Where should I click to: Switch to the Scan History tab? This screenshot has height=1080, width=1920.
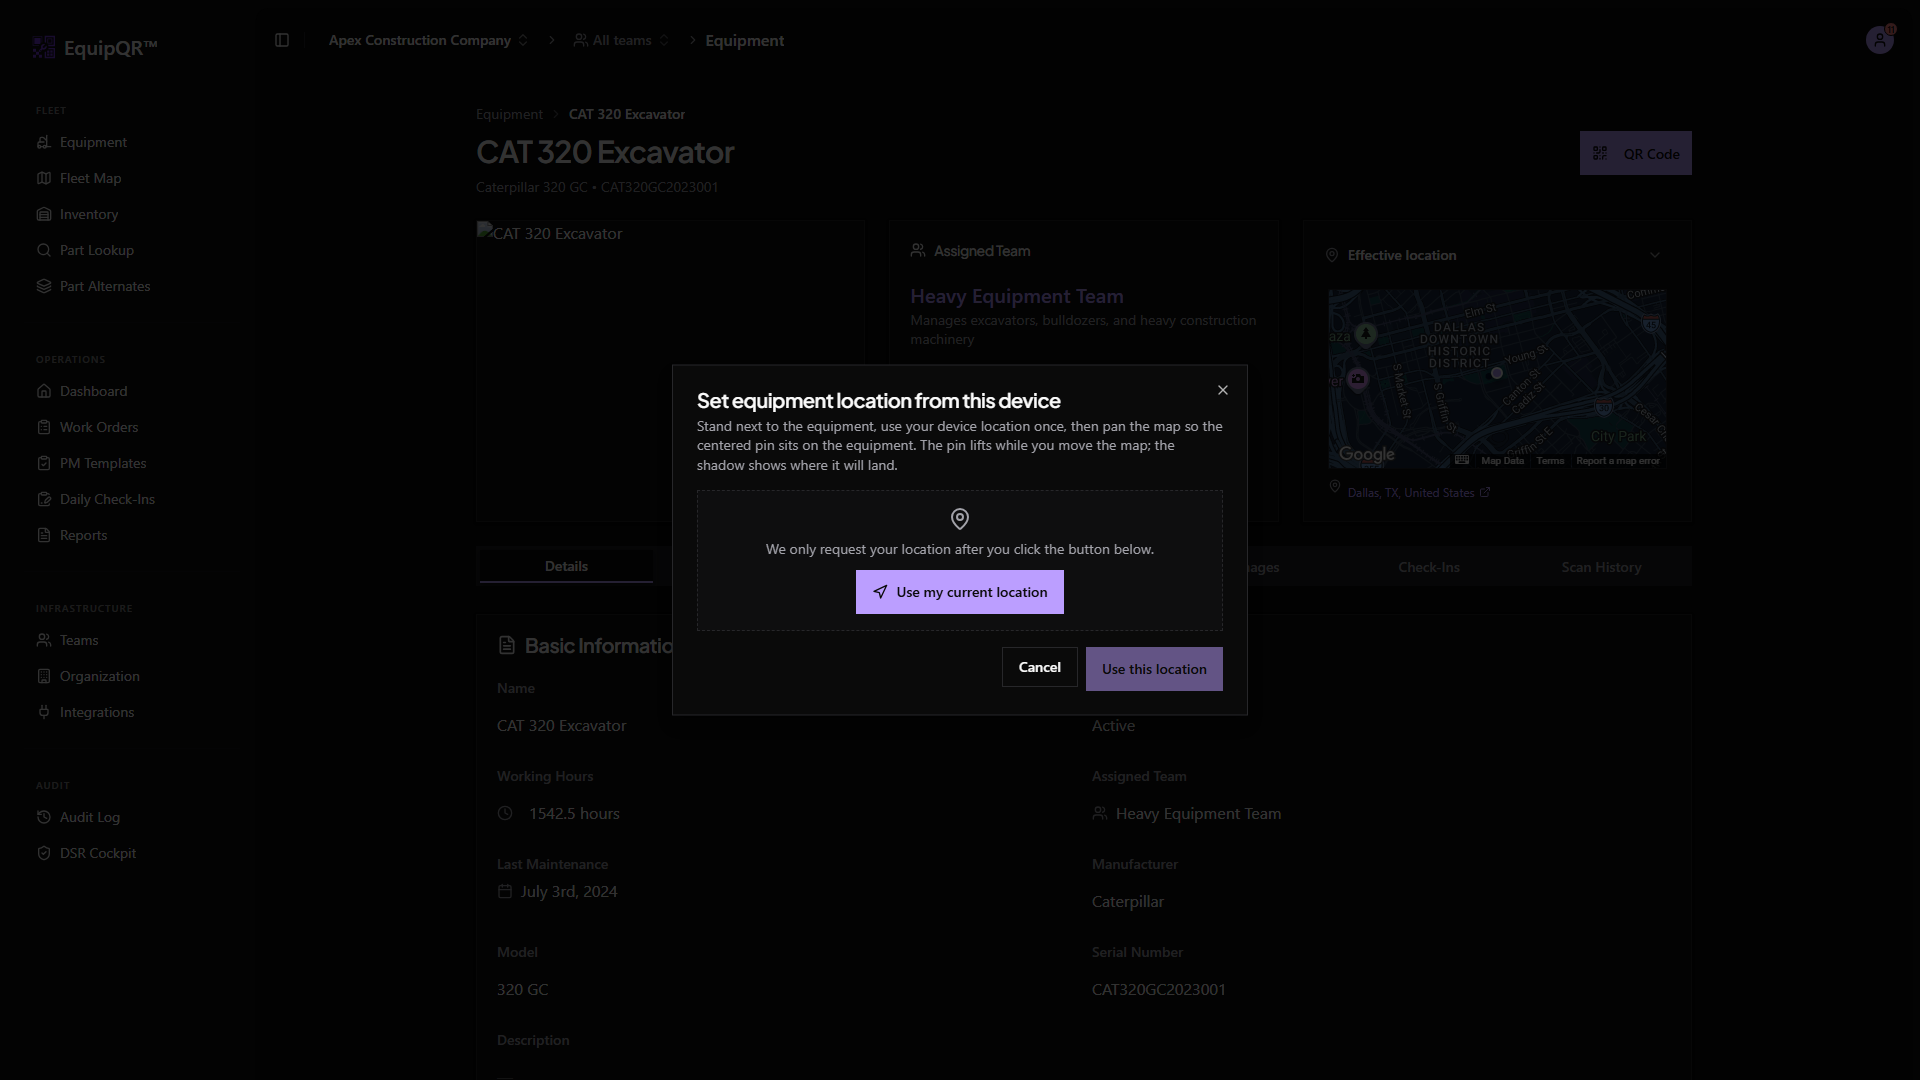point(1601,567)
